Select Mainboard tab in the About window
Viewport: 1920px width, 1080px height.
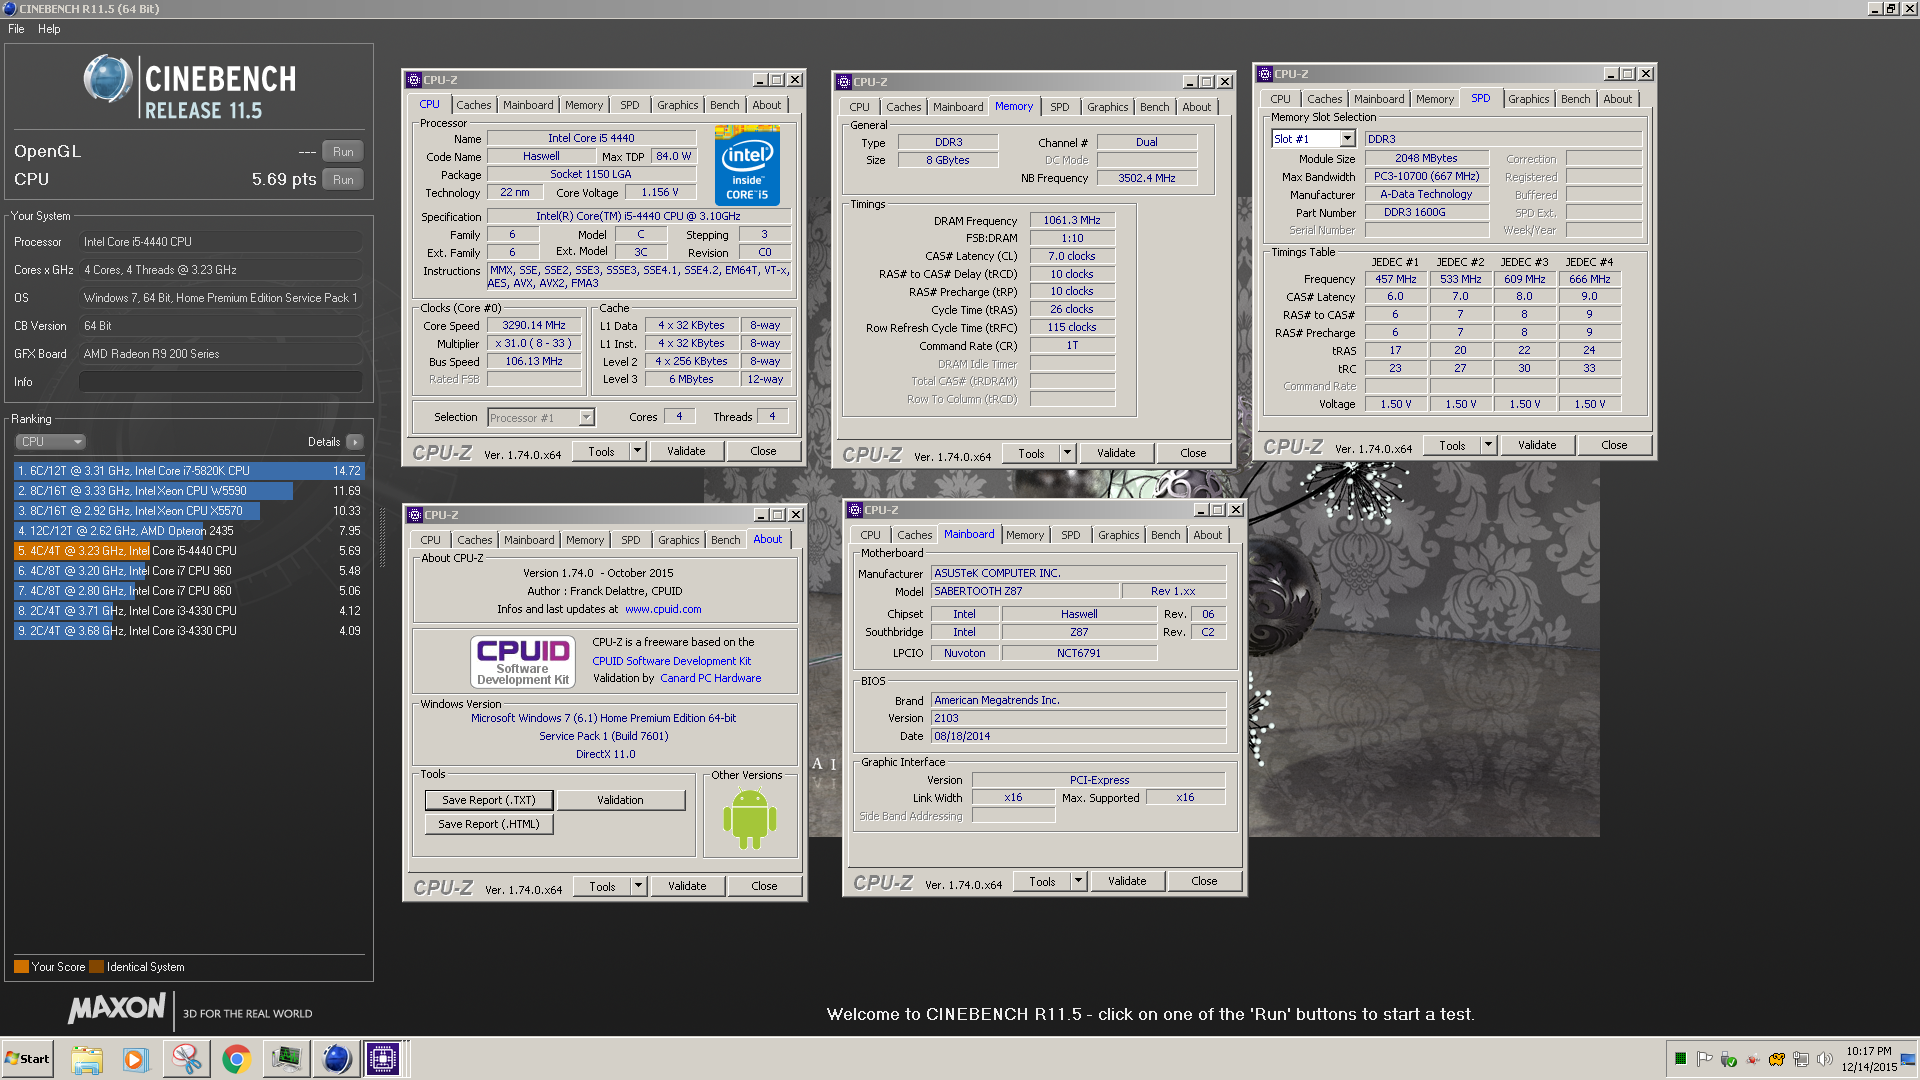(x=529, y=540)
